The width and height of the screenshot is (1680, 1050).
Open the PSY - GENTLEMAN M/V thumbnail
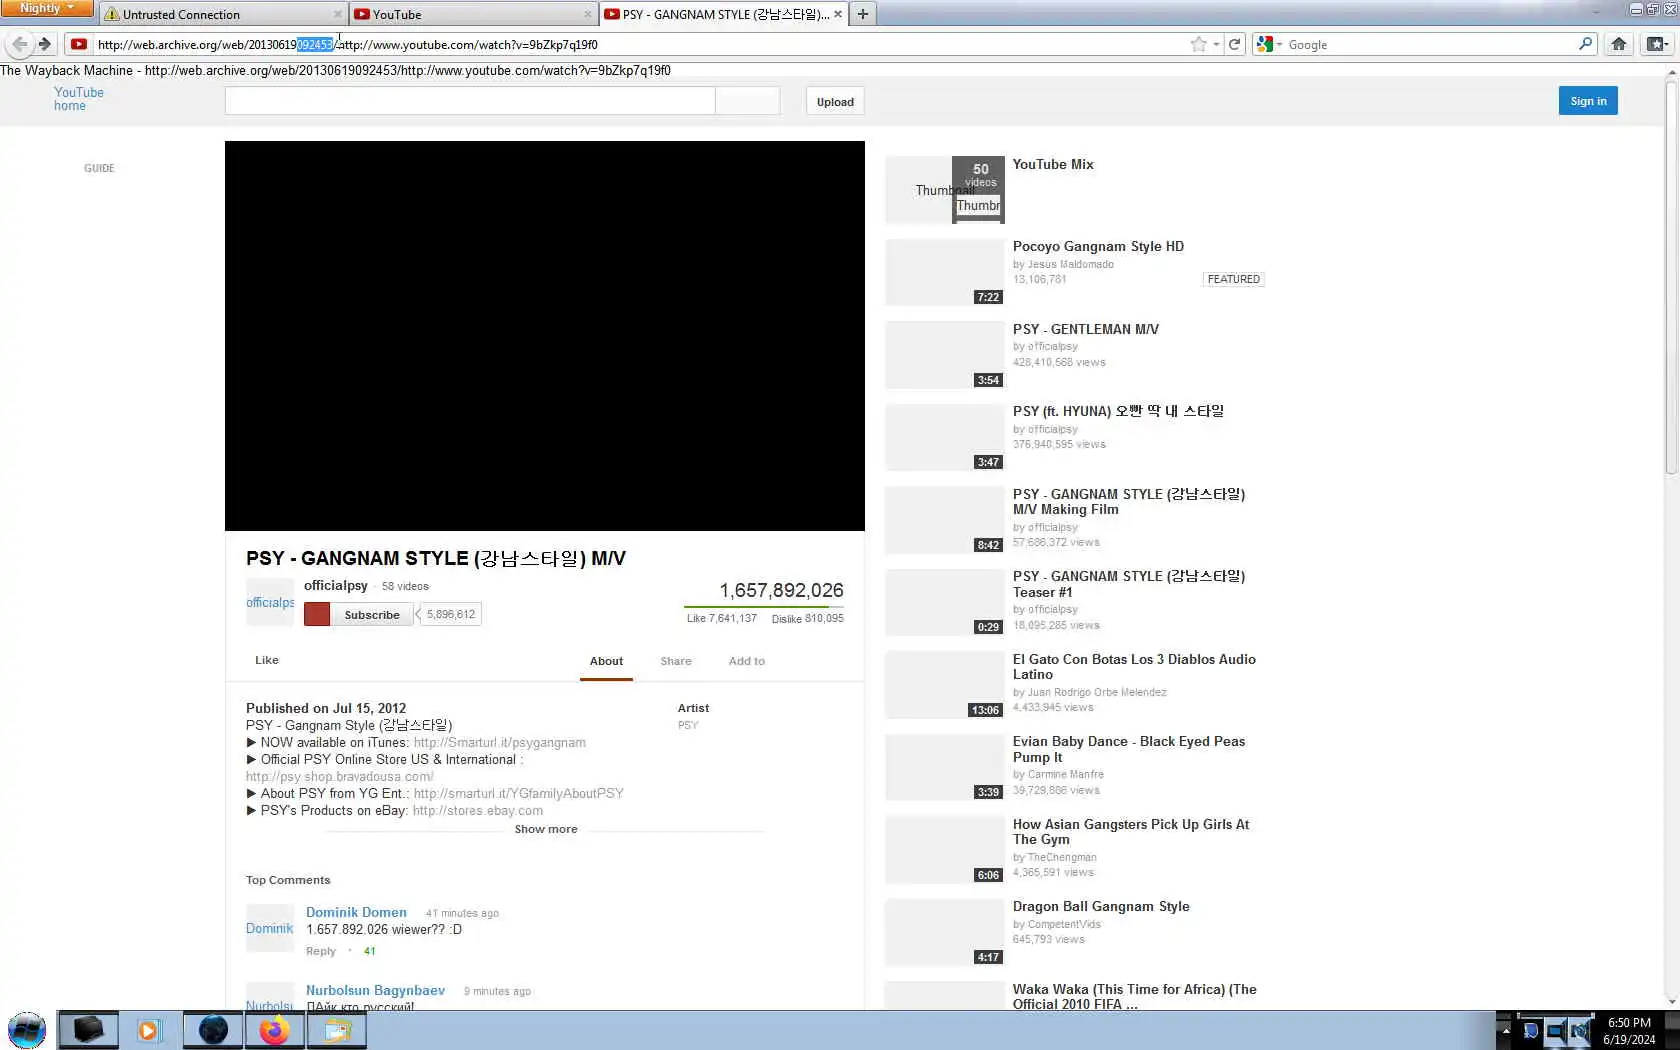coord(945,355)
